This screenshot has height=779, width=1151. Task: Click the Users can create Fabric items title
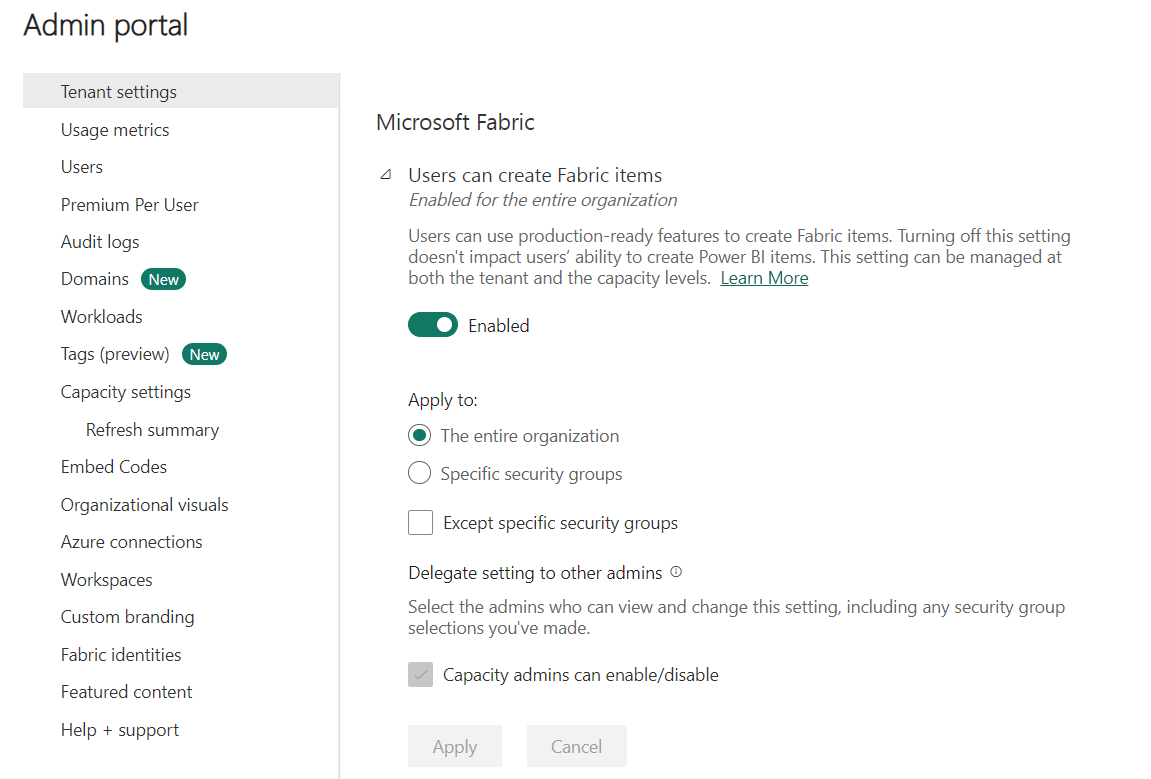pyautogui.click(x=535, y=175)
